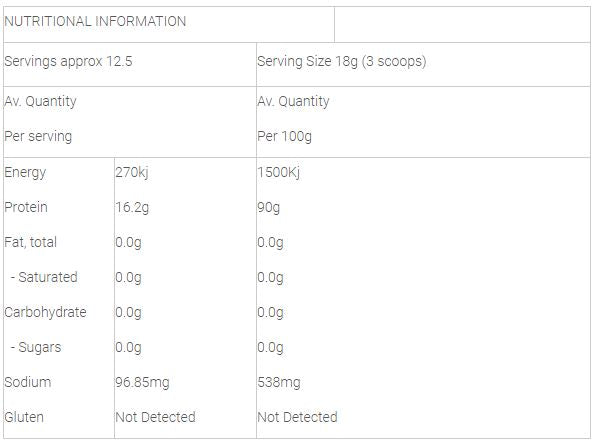Screen dimensions: 603x445
Task: Click the NUTRITIONAL INFORMATION table heading
Action: (95, 21)
